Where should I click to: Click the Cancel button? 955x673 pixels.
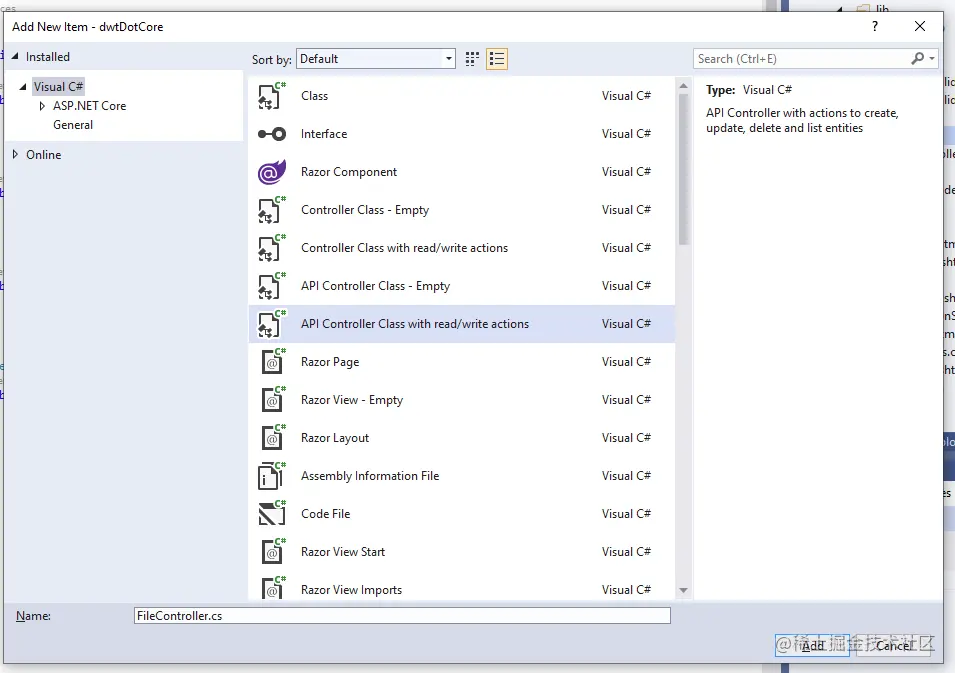895,646
